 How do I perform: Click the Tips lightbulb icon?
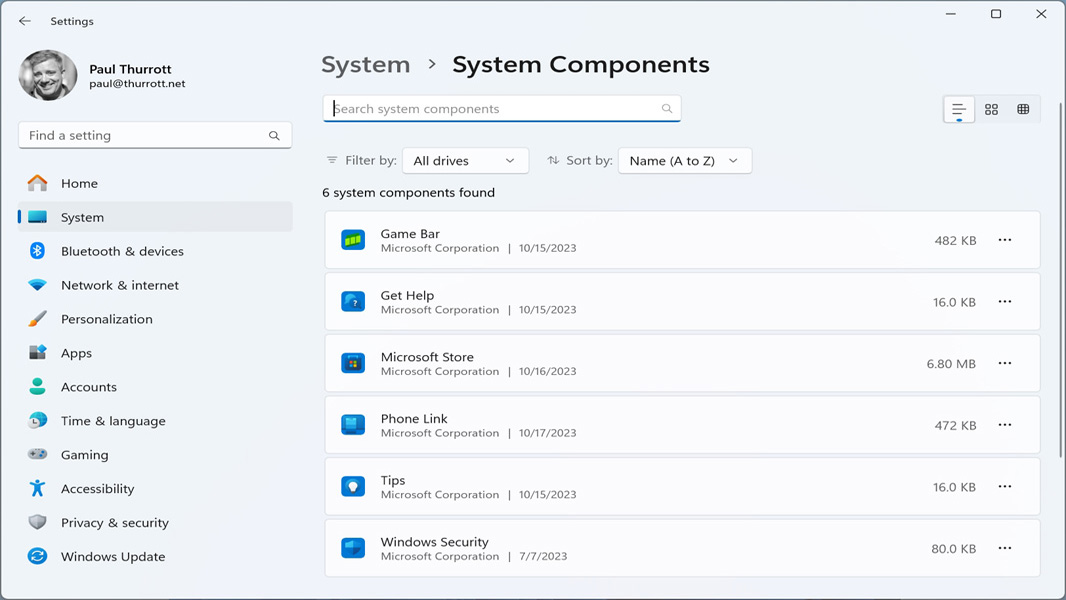(x=352, y=487)
